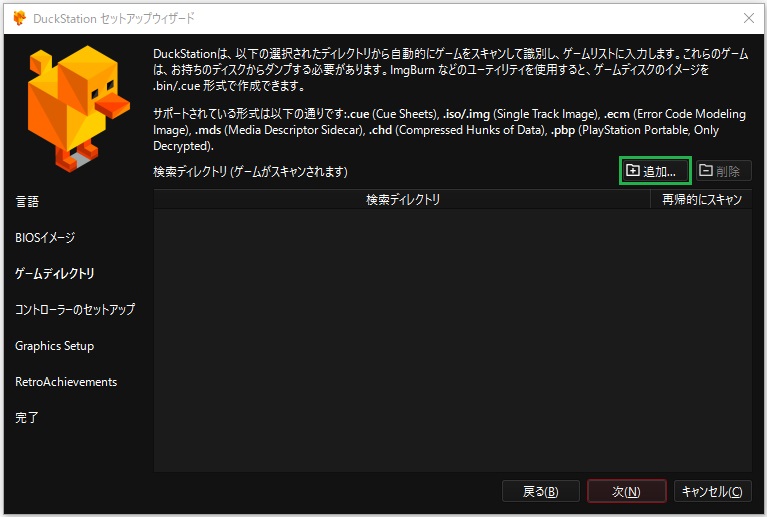Go back with the 戻る(B) button

(x=541, y=491)
